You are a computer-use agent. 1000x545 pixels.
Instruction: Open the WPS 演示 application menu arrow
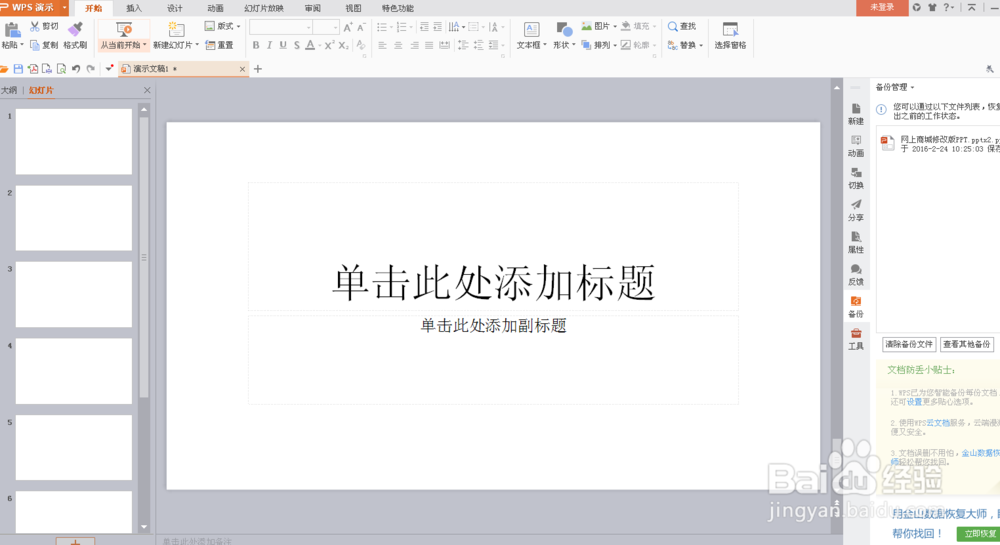[x=64, y=8]
